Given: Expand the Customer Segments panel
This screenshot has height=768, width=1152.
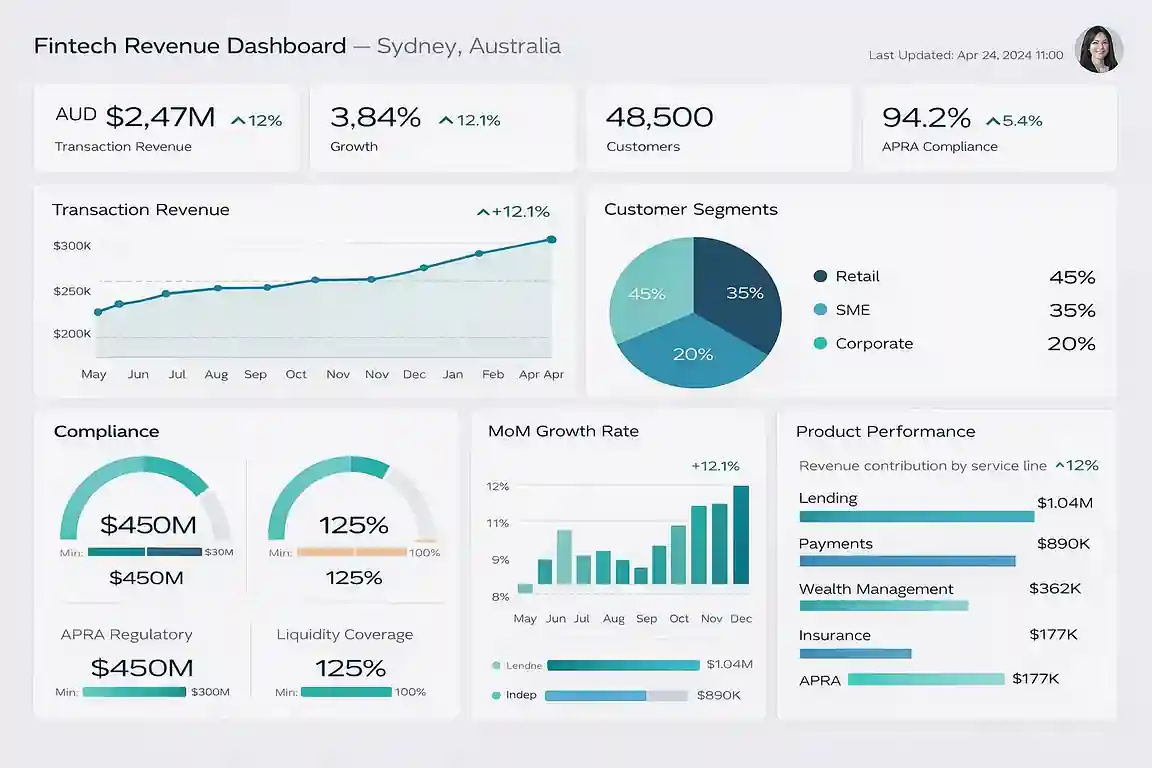Looking at the screenshot, I should [x=690, y=209].
